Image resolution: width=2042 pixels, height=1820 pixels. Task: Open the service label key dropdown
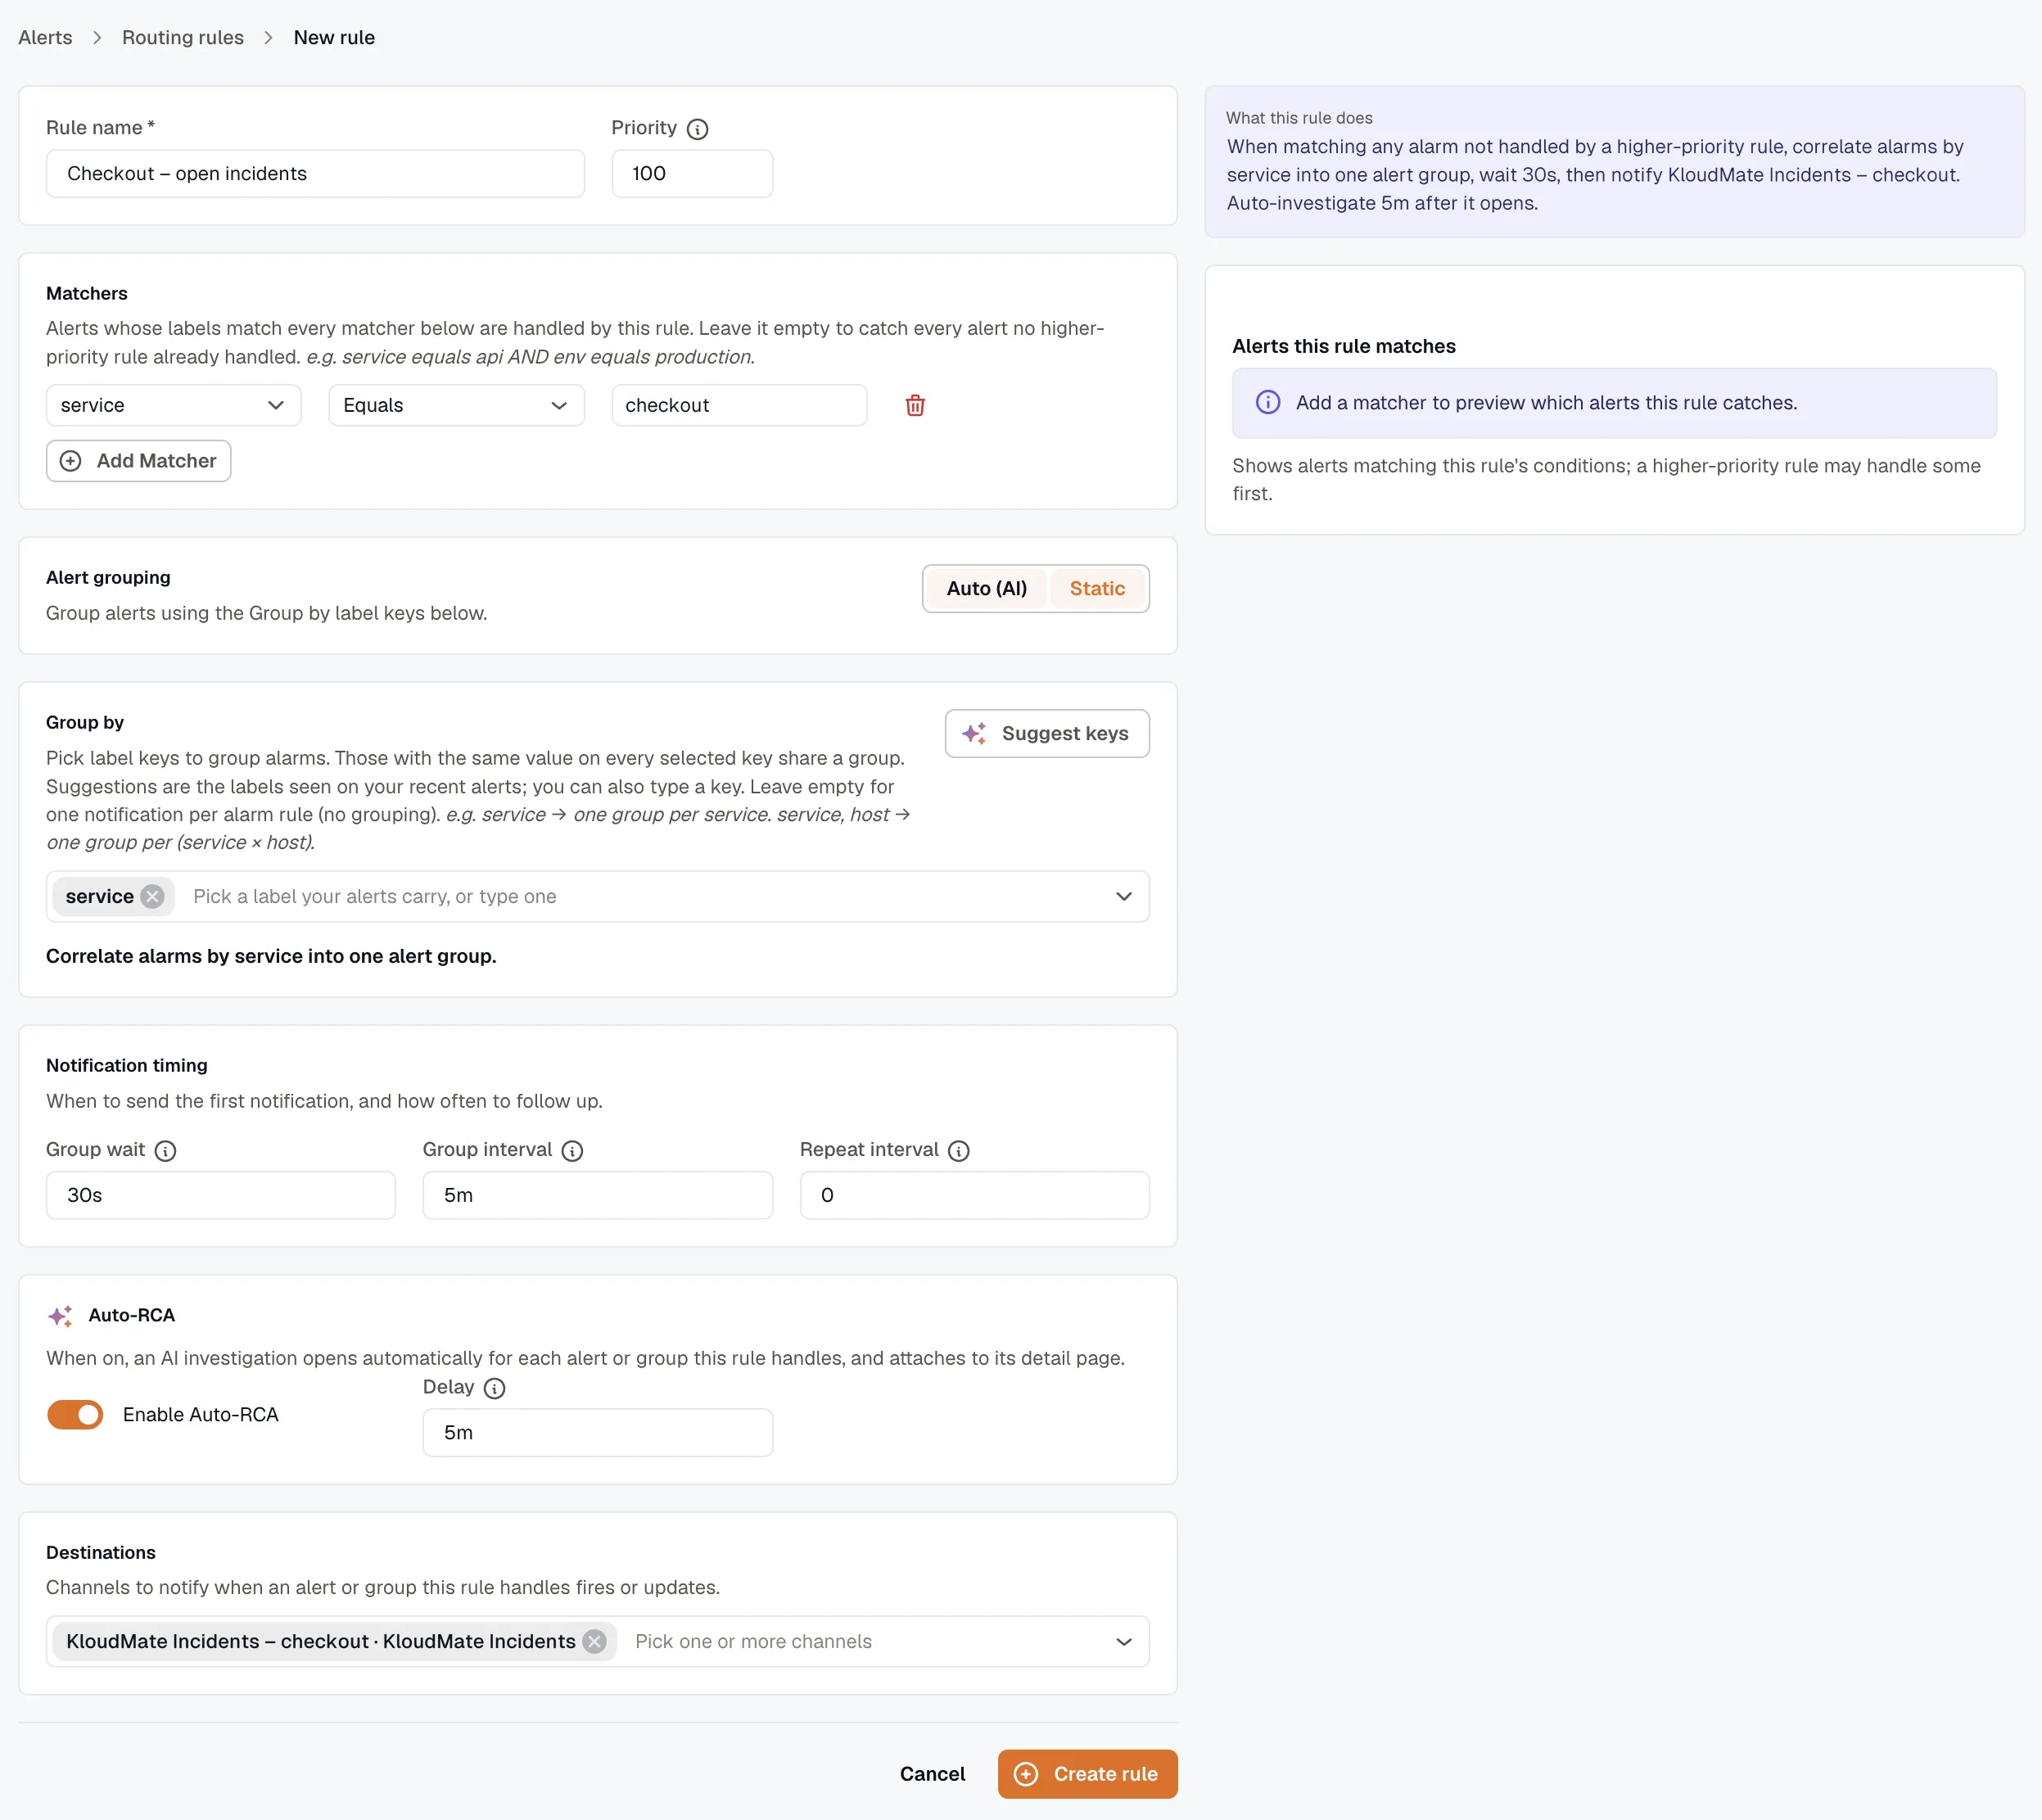click(x=173, y=405)
